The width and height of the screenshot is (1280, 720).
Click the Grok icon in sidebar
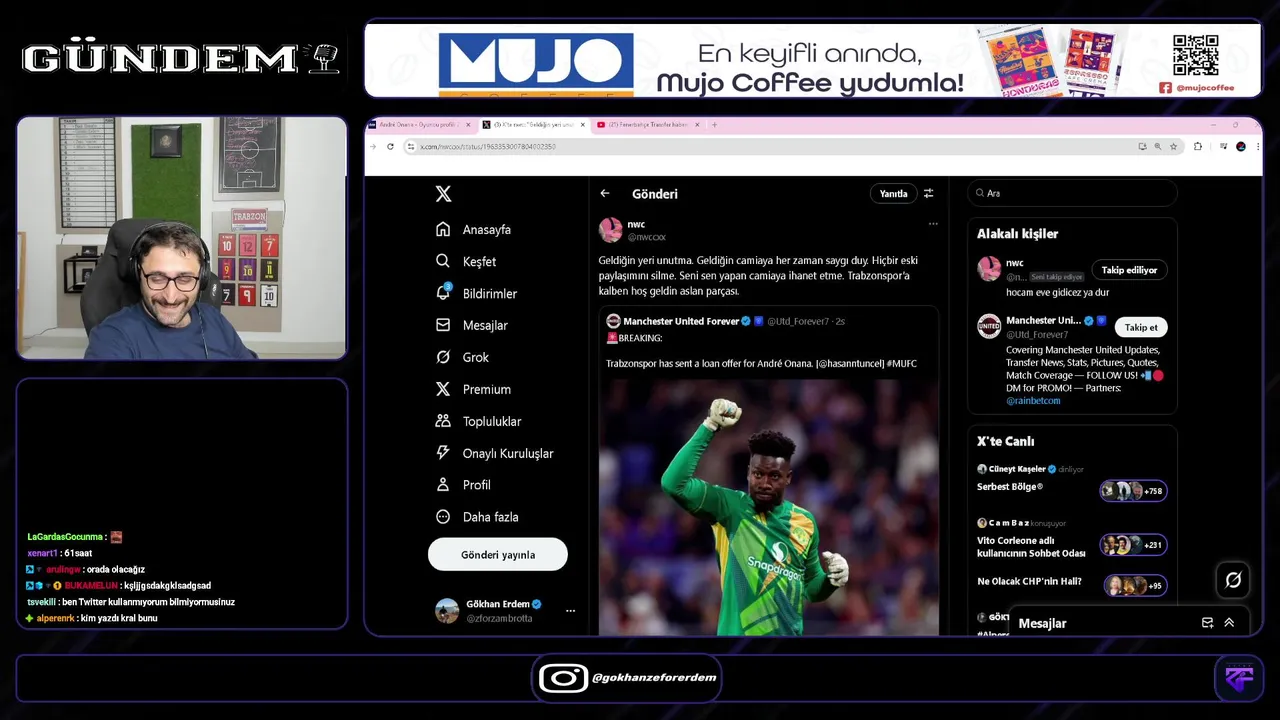(443, 358)
